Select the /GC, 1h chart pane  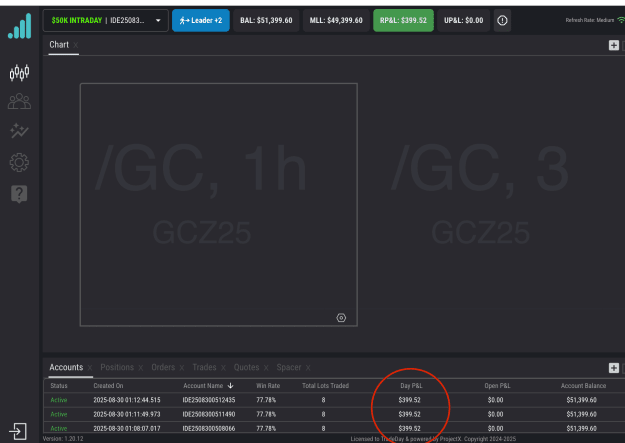(x=218, y=205)
